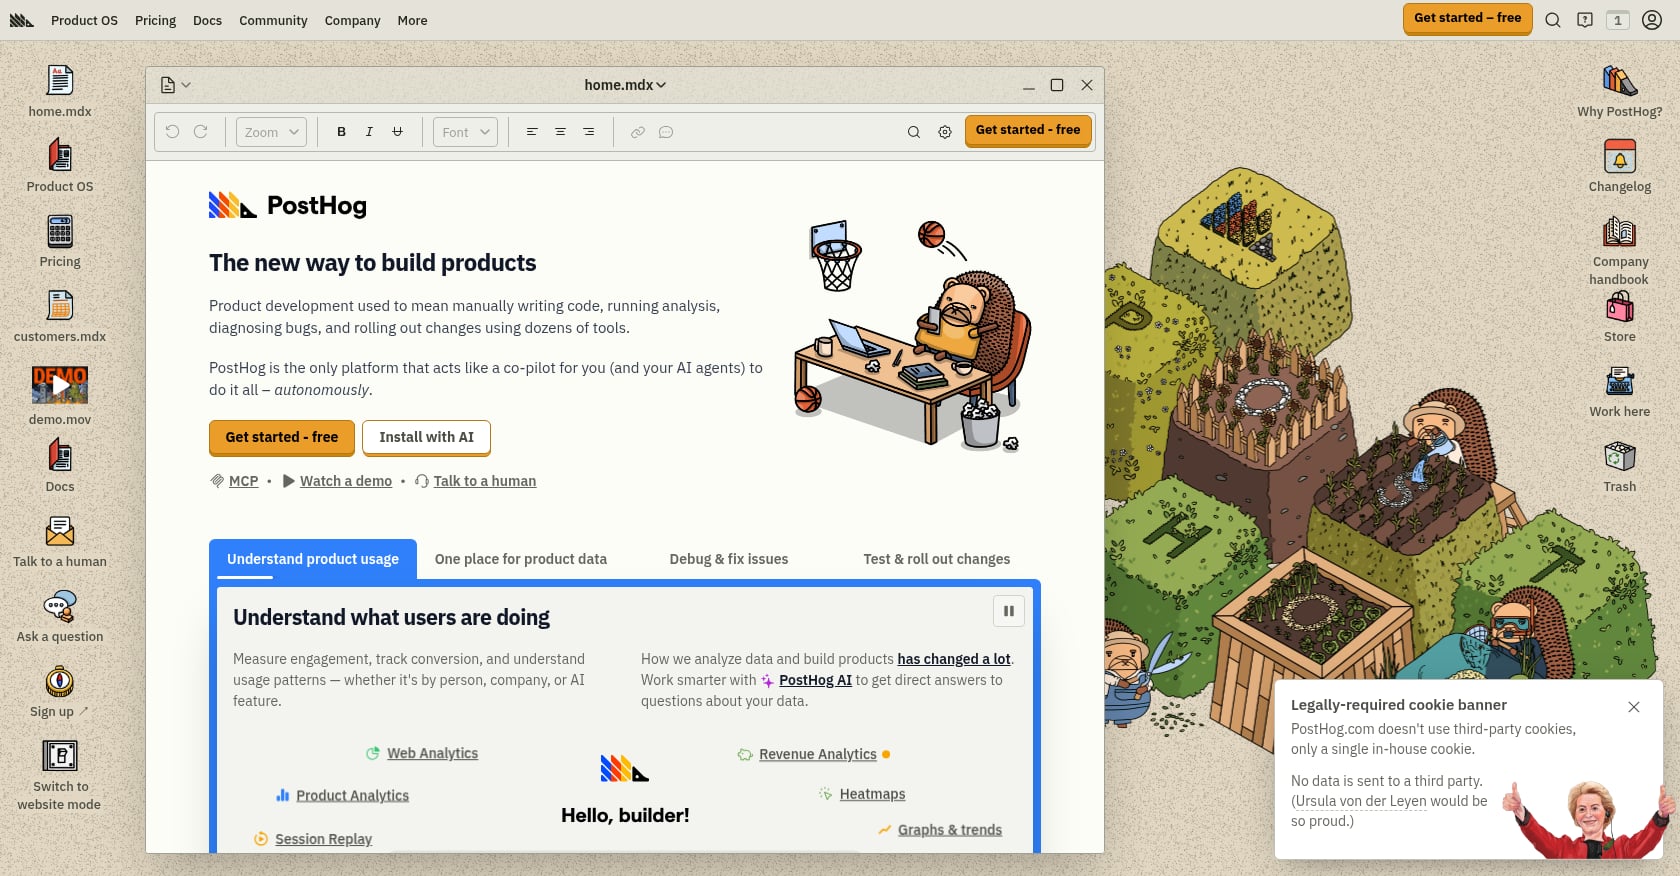
Task: Open the Pricing calculator desktop icon
Action: point(60,241)
